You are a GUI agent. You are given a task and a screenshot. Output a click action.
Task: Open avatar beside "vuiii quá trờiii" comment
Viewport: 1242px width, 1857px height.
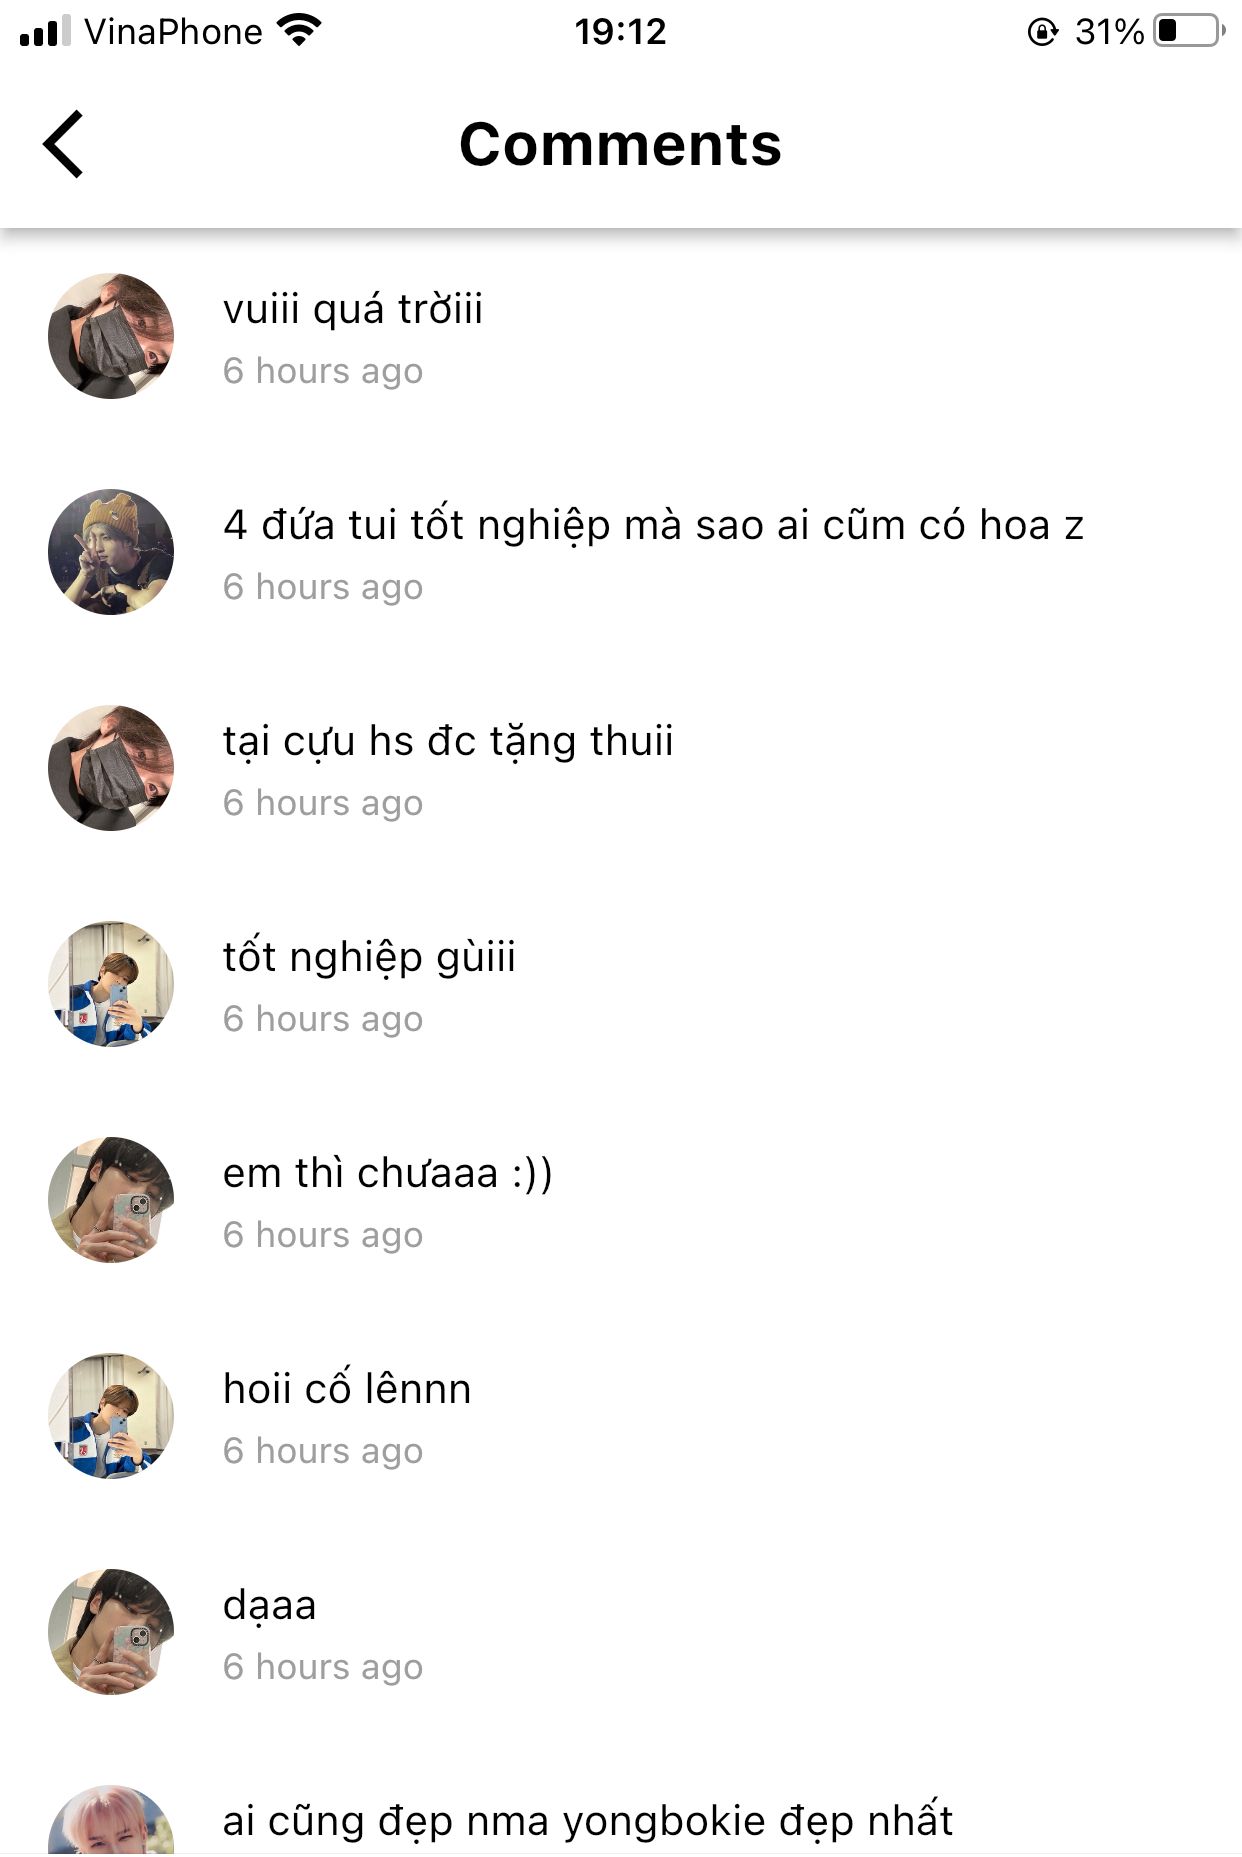pos(111,336)
